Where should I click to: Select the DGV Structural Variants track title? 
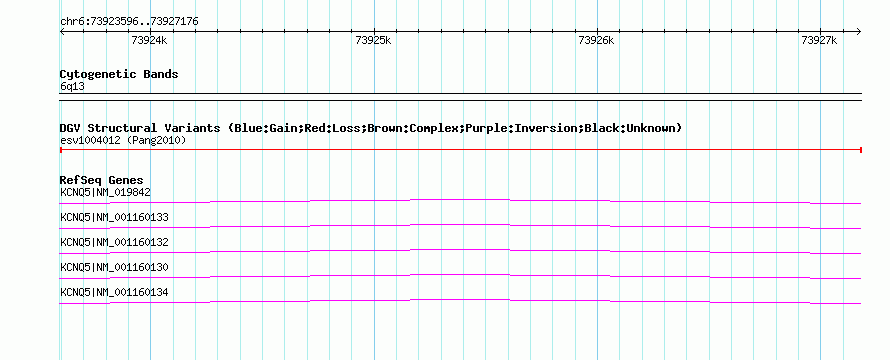coord(371,128)
